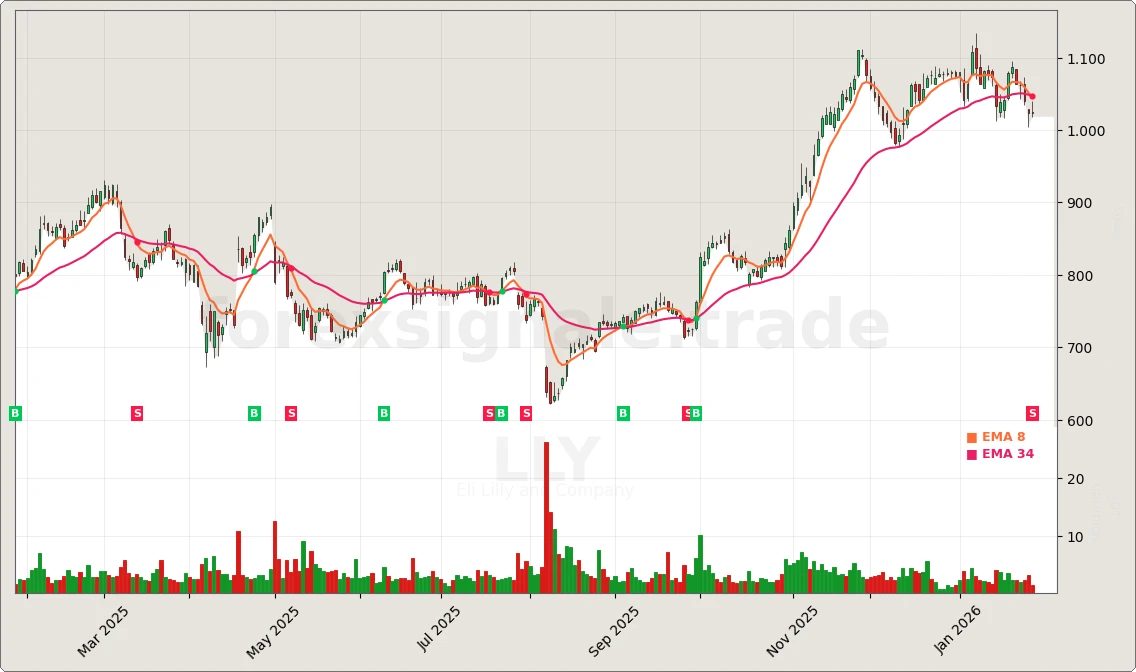The height and width of the screenshot is (672, 1136).
Task: Select the red S sell marker near Mar 2025
Action: point(136,412)
